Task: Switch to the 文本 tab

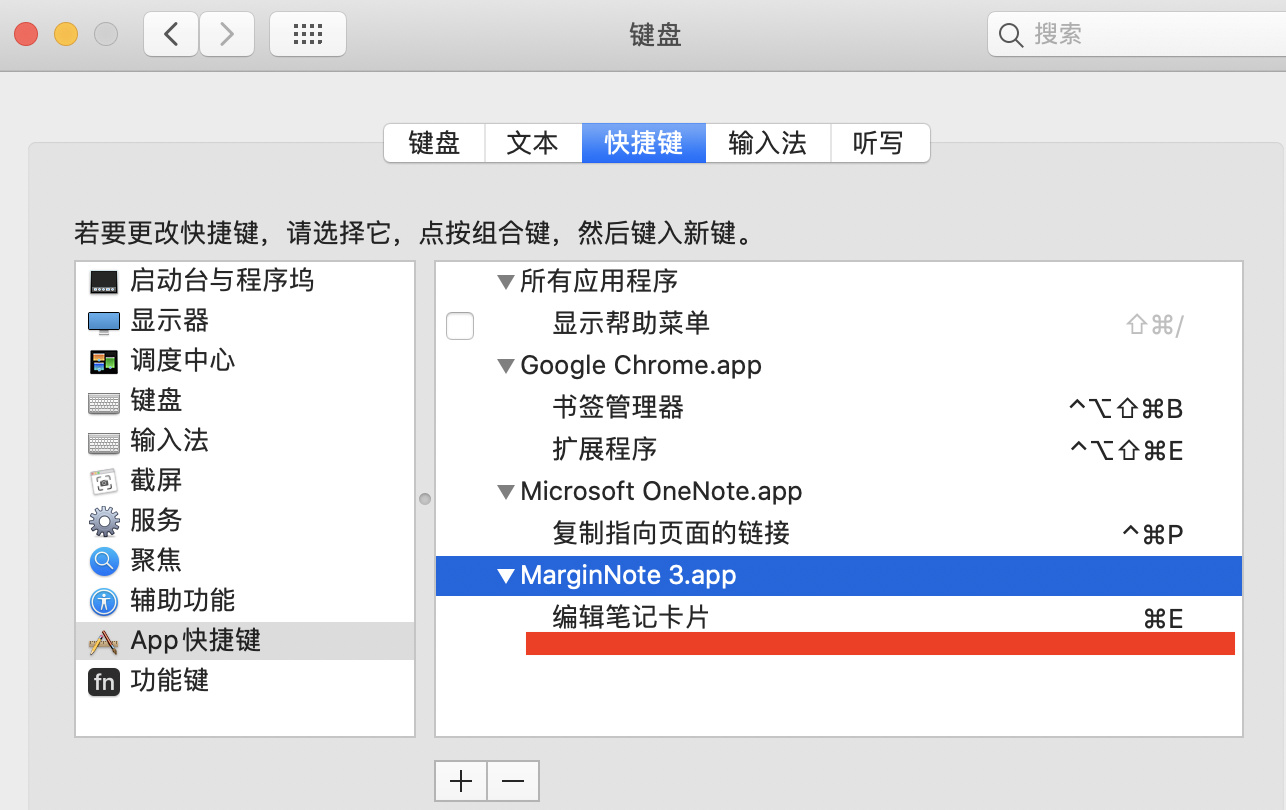Action: (533, 143)
